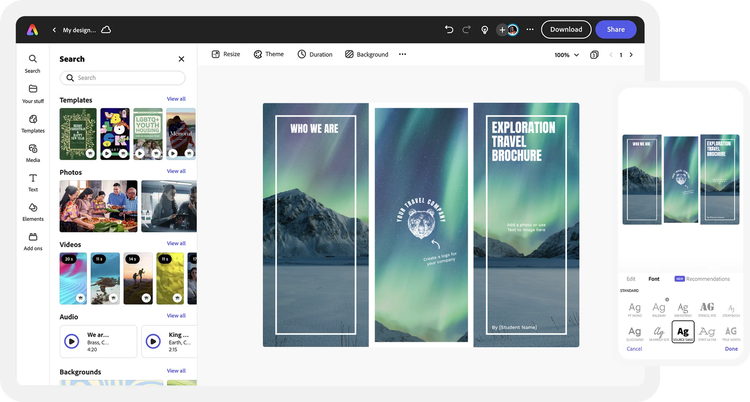750x402 pixels.
Task: Go to previous page arrow
Action: click(611, 55)
